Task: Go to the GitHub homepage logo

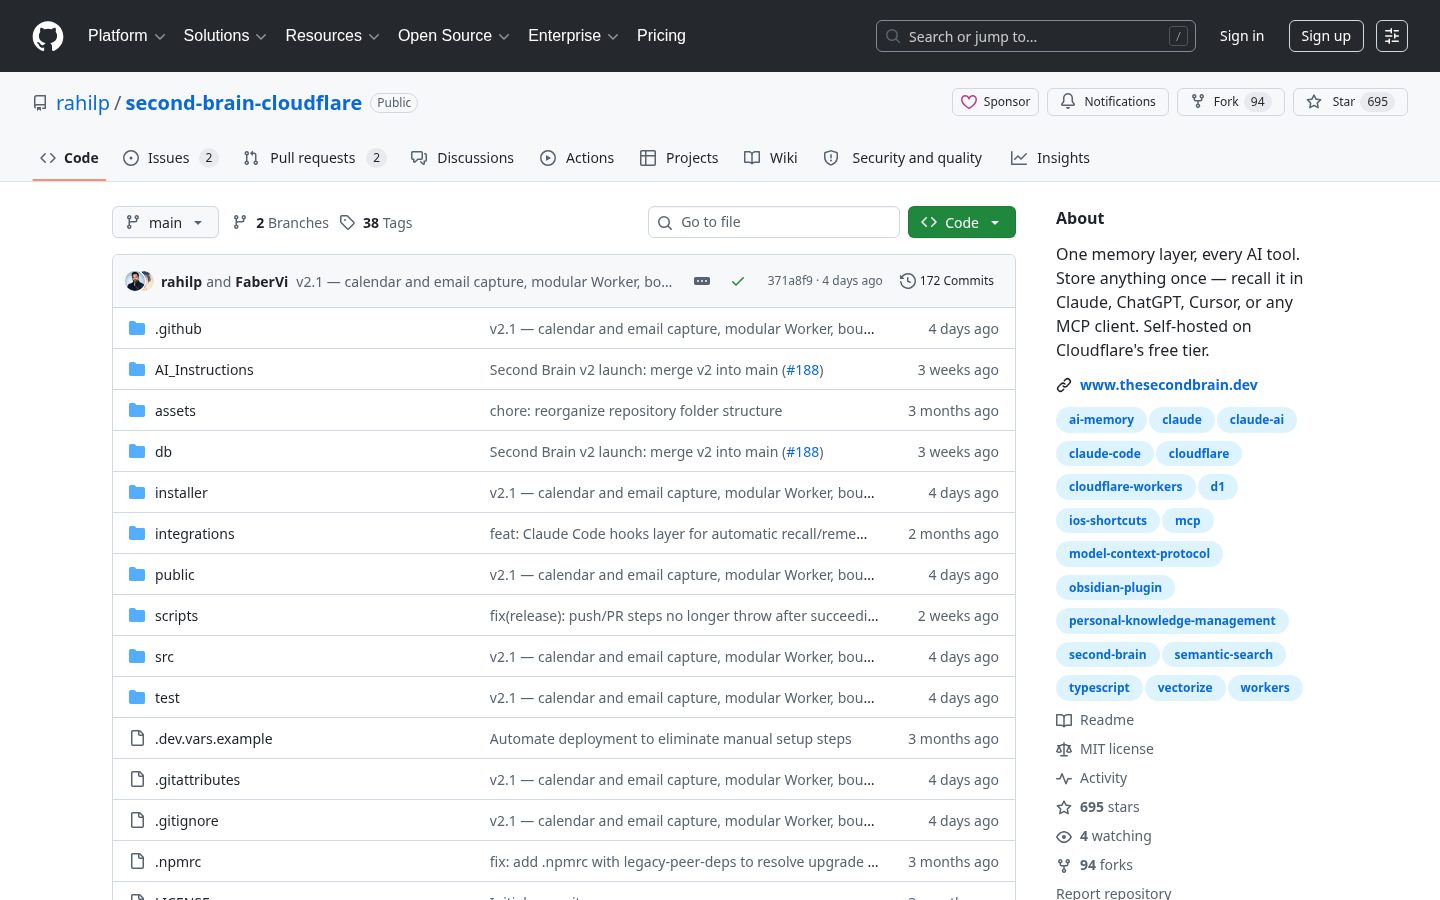Action: [48, 36]
